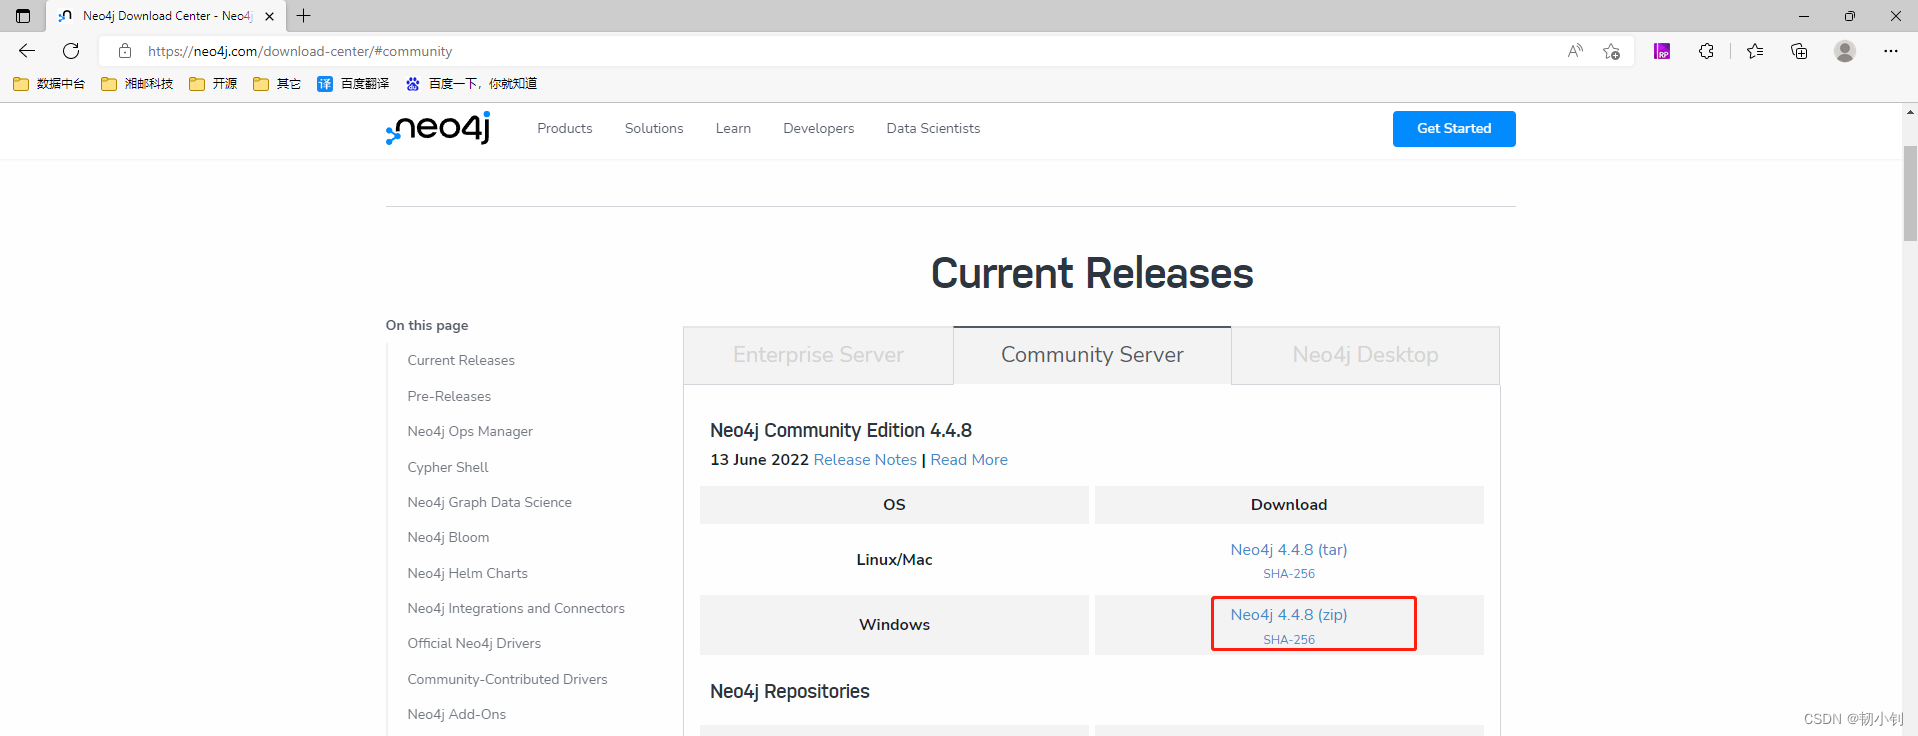Click the browser back arrow
The height and width of the screenshot is (736, 1918).
[27, 51]
